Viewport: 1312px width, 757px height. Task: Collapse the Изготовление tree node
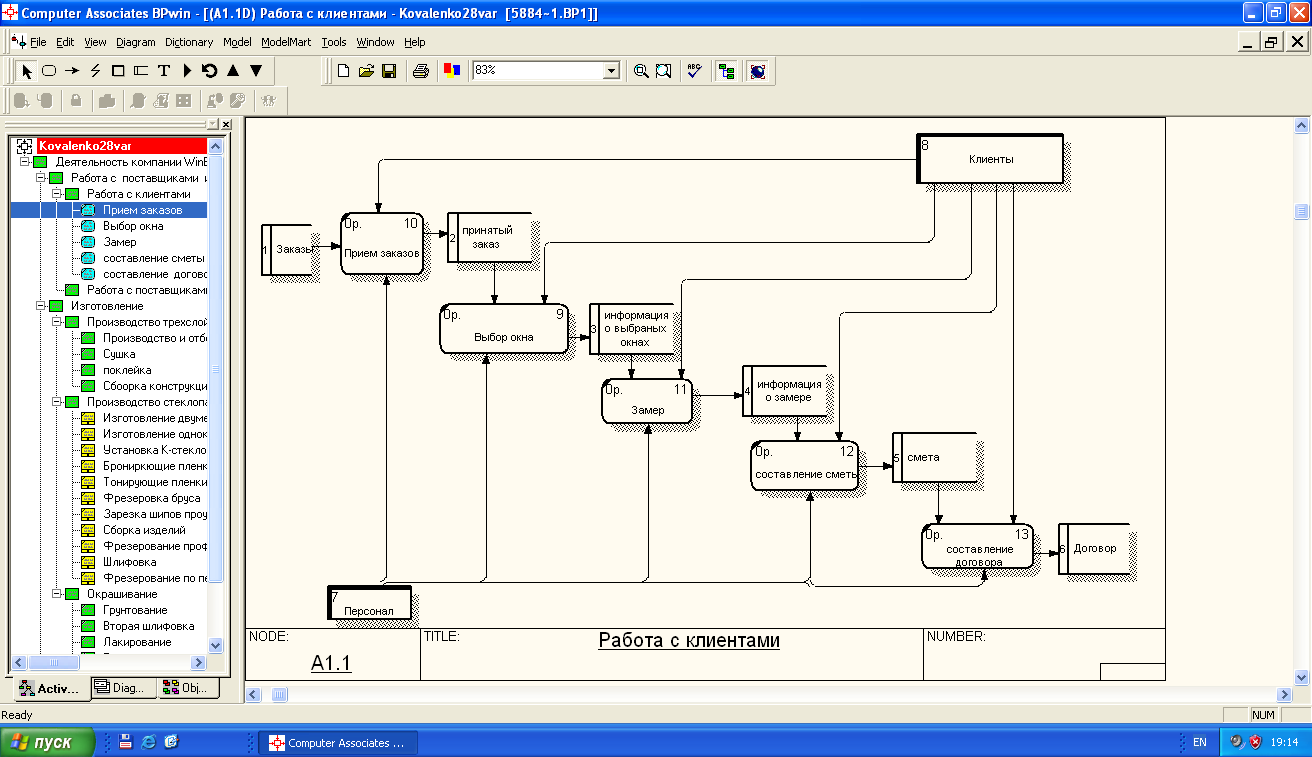pyautogui.click(x=41, y=306)
